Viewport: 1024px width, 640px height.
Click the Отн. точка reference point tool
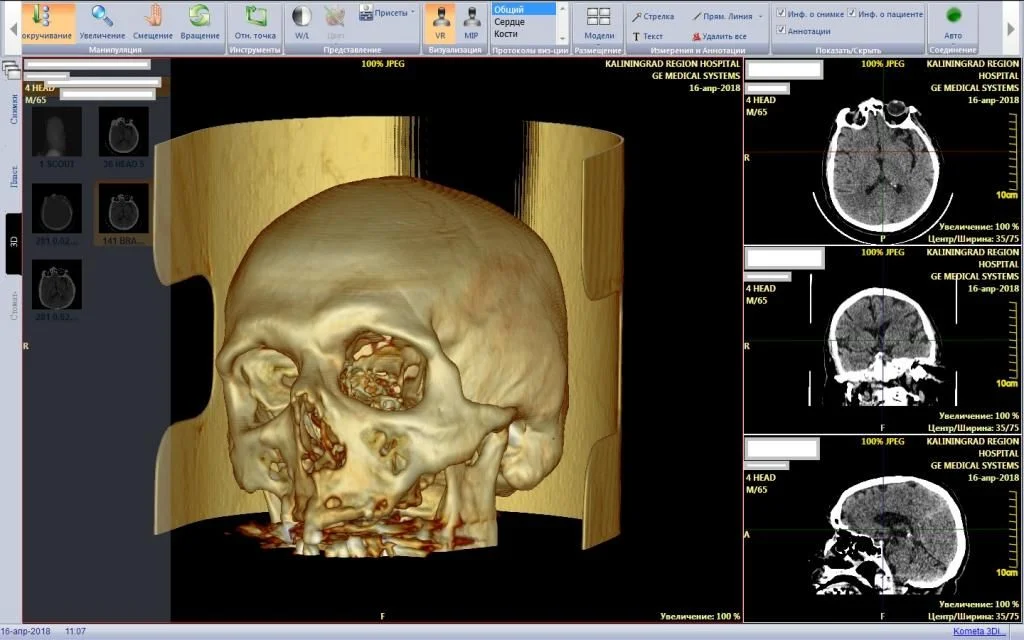(x=255, y=22)
